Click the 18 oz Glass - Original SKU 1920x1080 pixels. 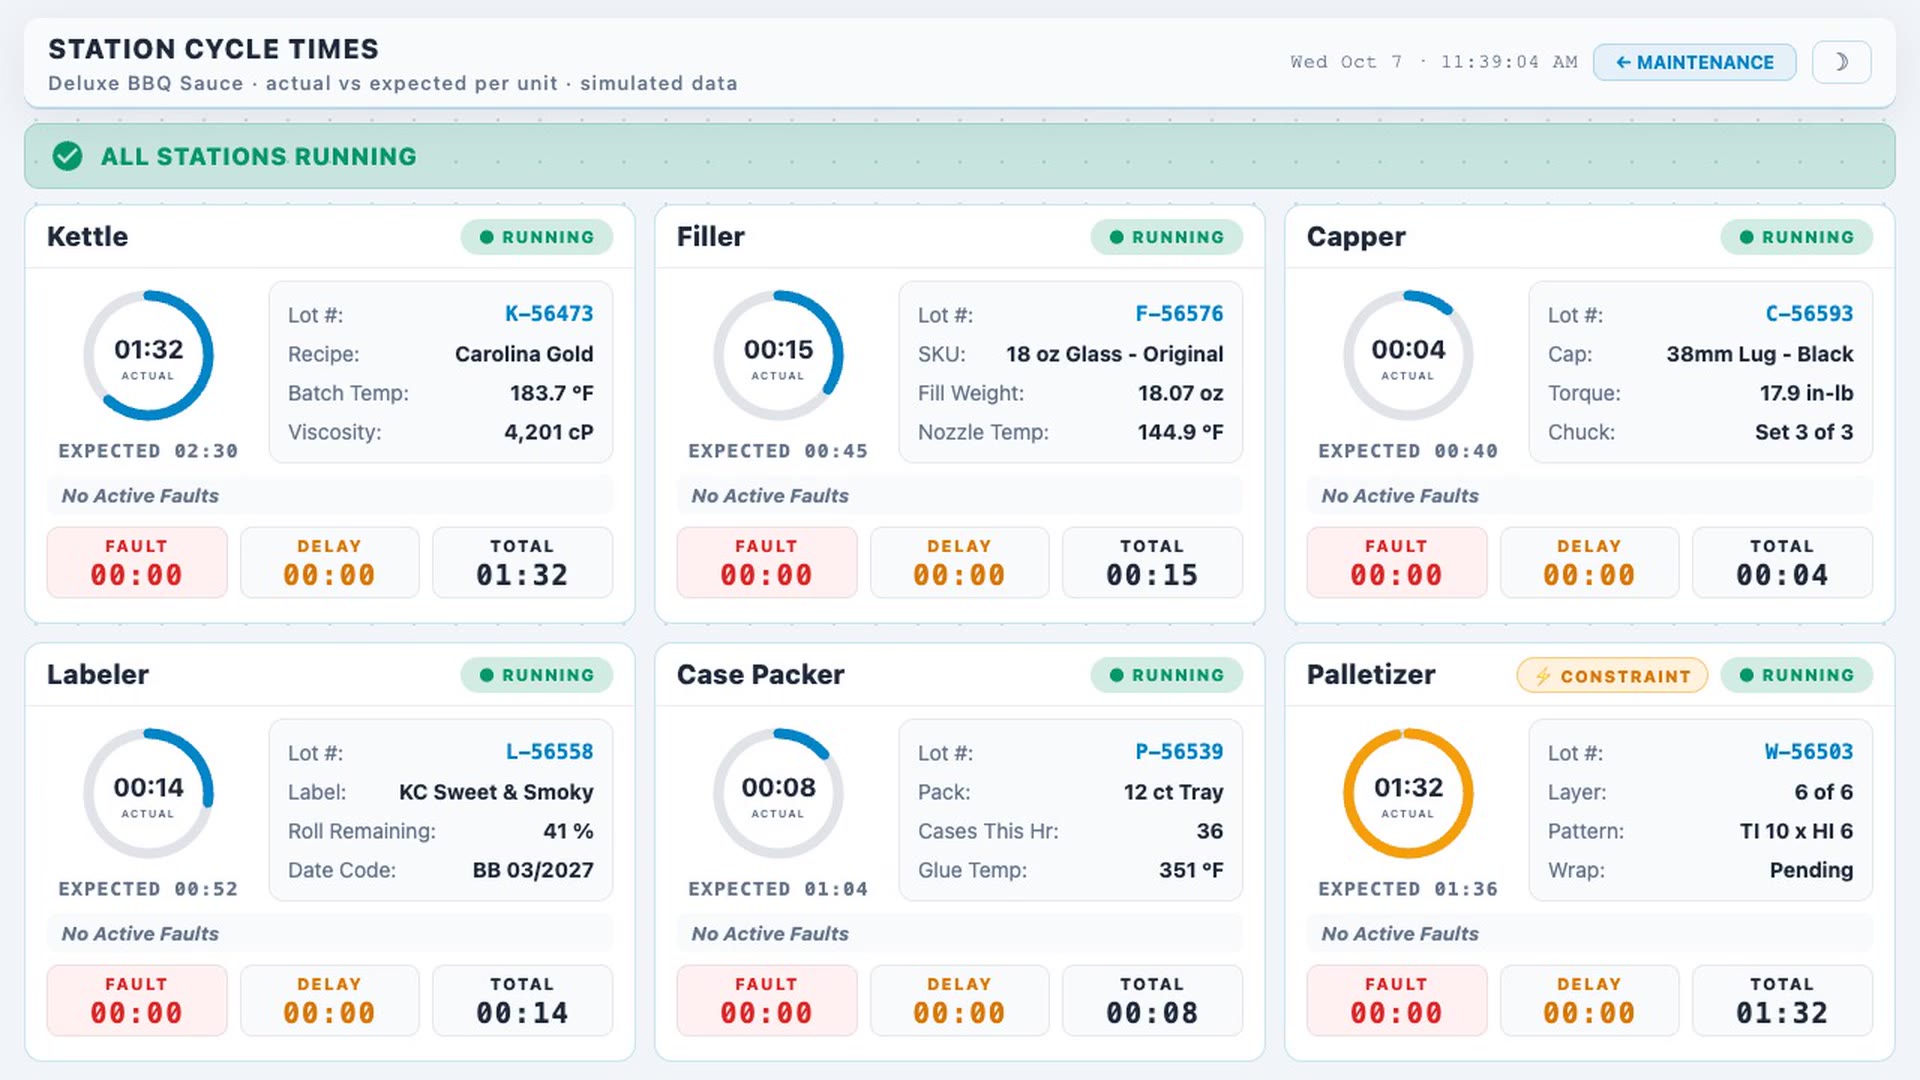(1114, 354)
